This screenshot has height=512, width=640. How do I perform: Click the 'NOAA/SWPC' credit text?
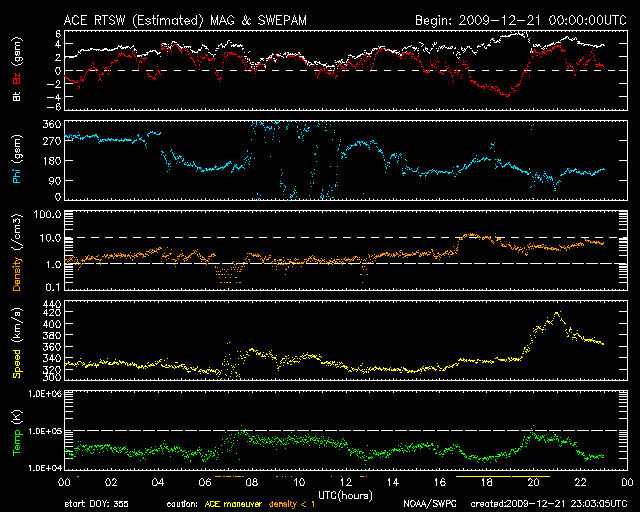(x=430, y=504)
